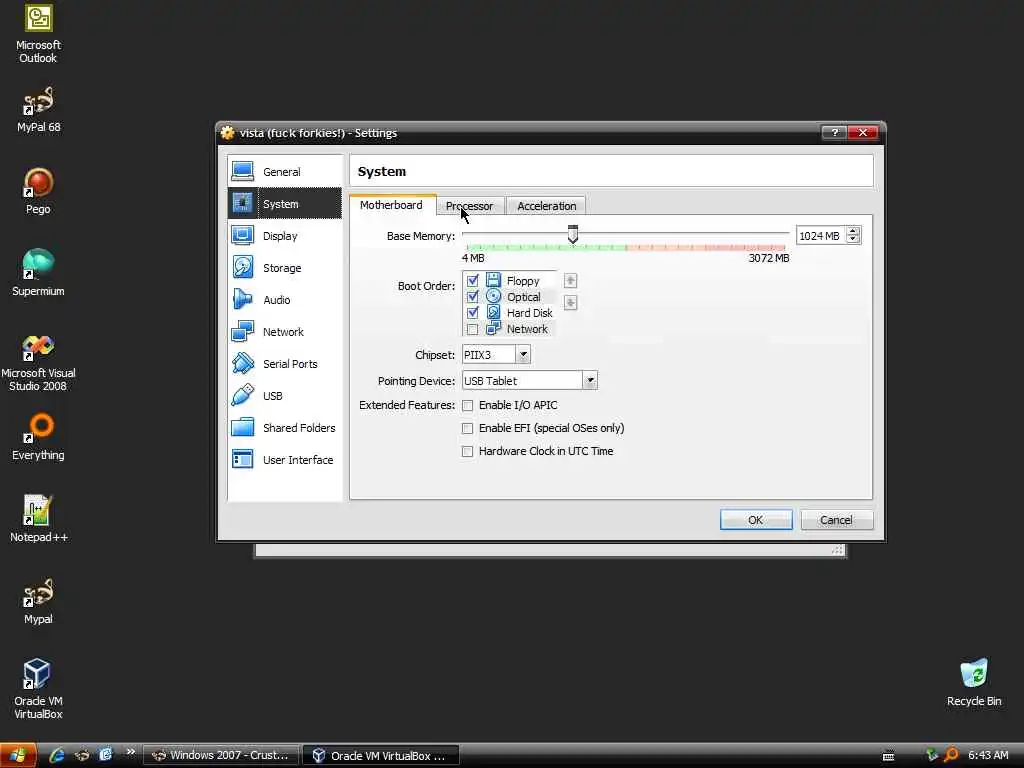Screen dimensions: 1024x768
Task: Open the Audio speaker icon
Action: [242, 300]
